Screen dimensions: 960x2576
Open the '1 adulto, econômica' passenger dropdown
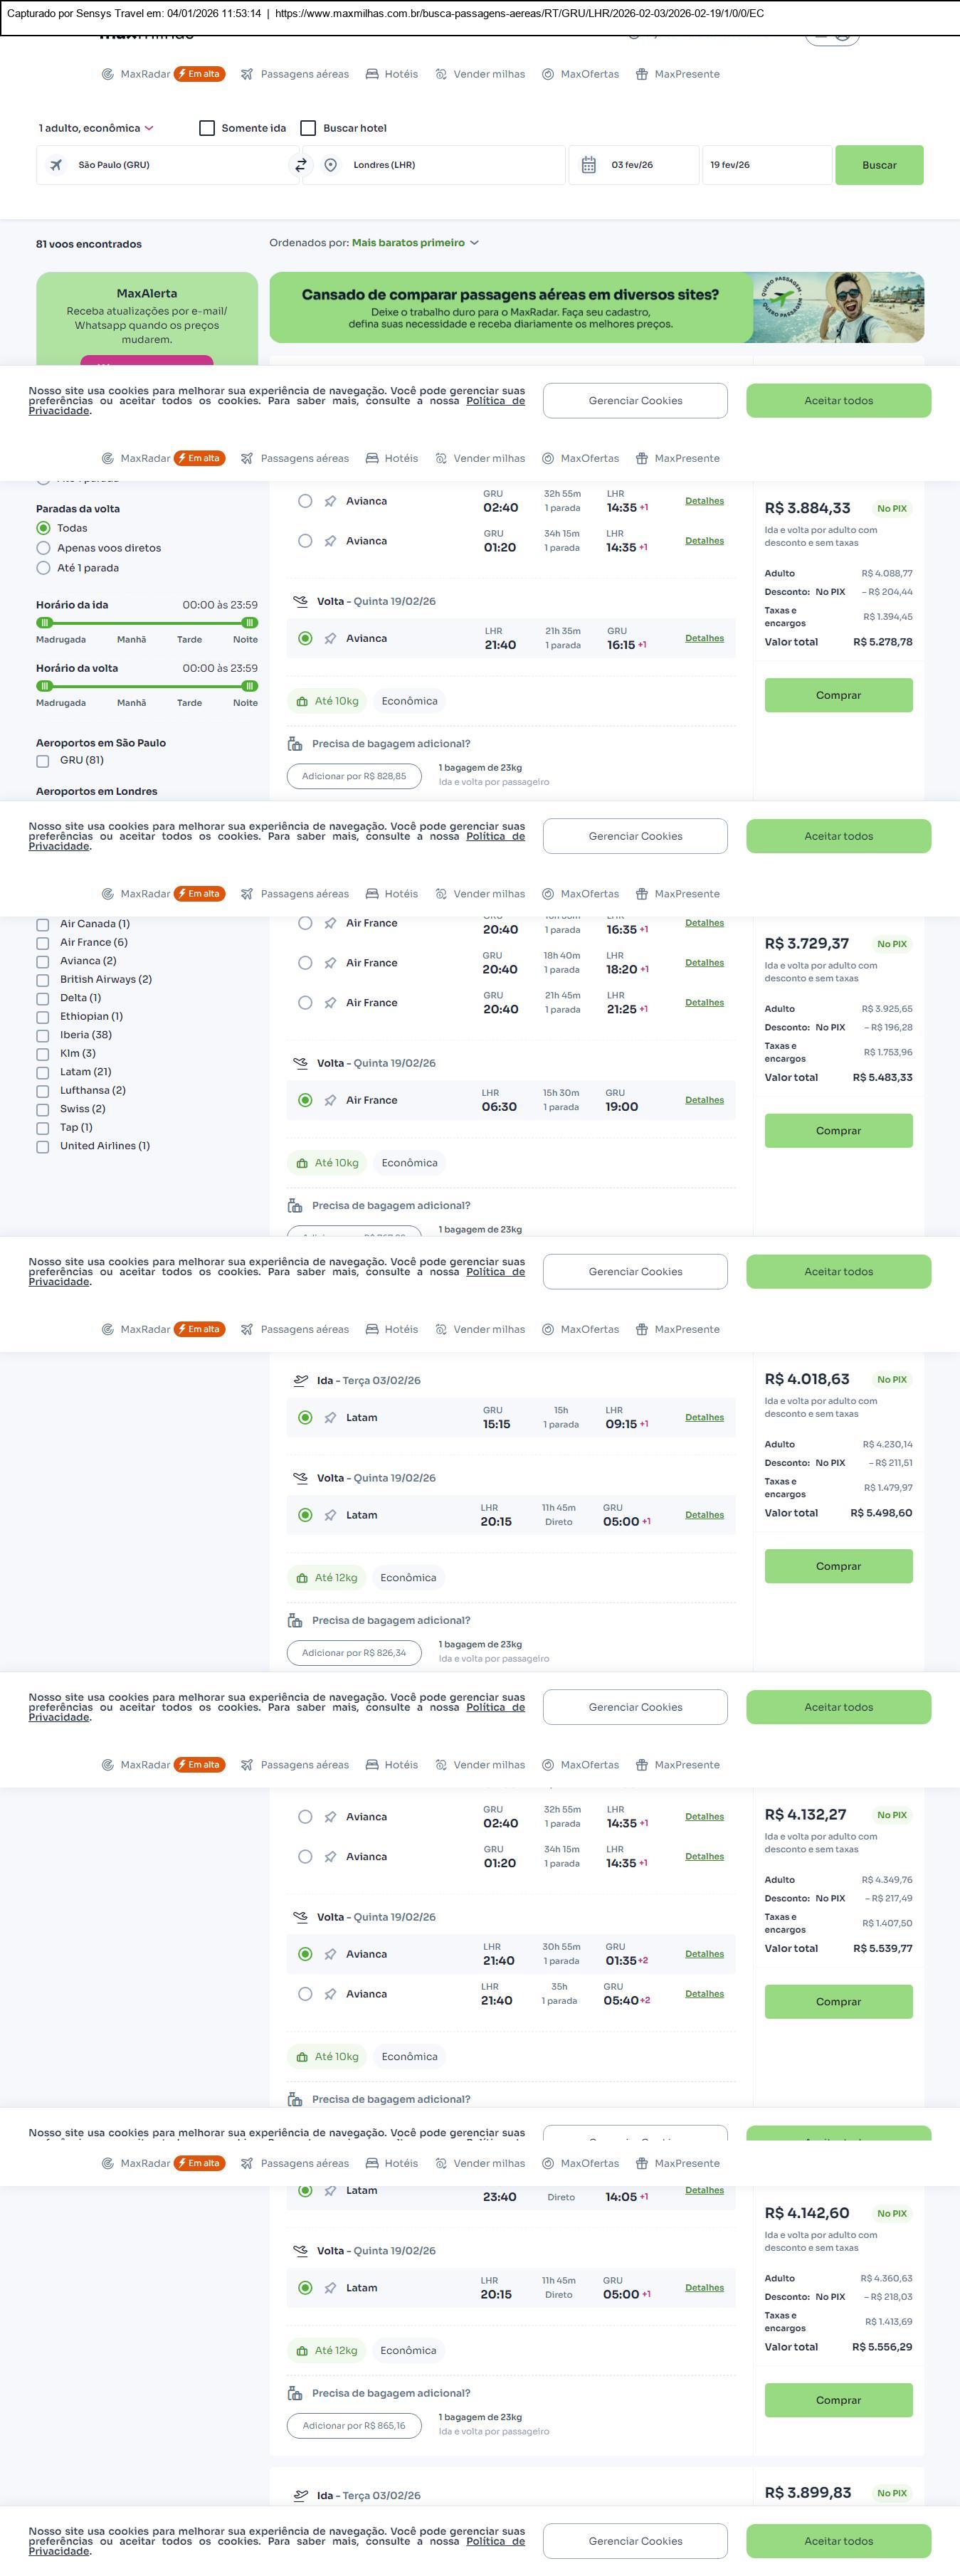coord(96,128)
